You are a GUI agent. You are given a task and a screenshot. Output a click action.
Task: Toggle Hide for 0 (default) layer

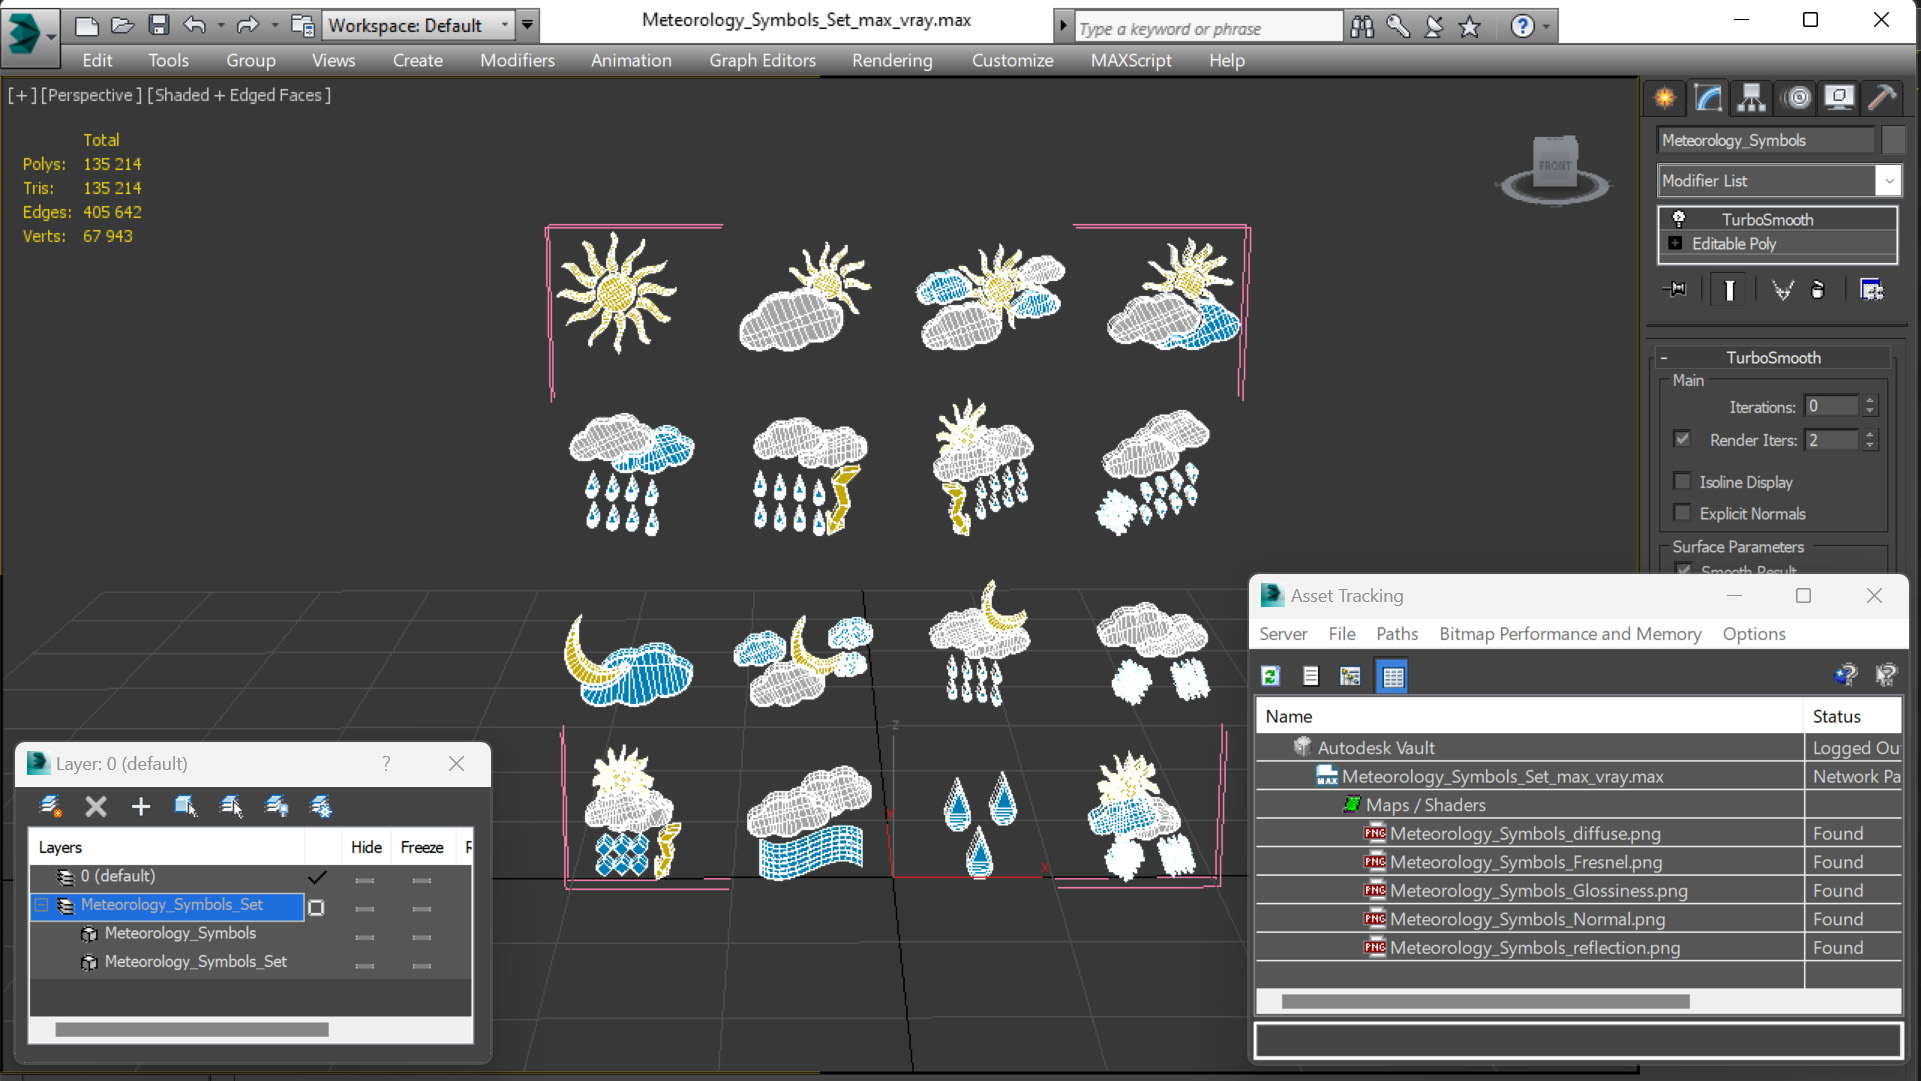[x=365, y=879]
